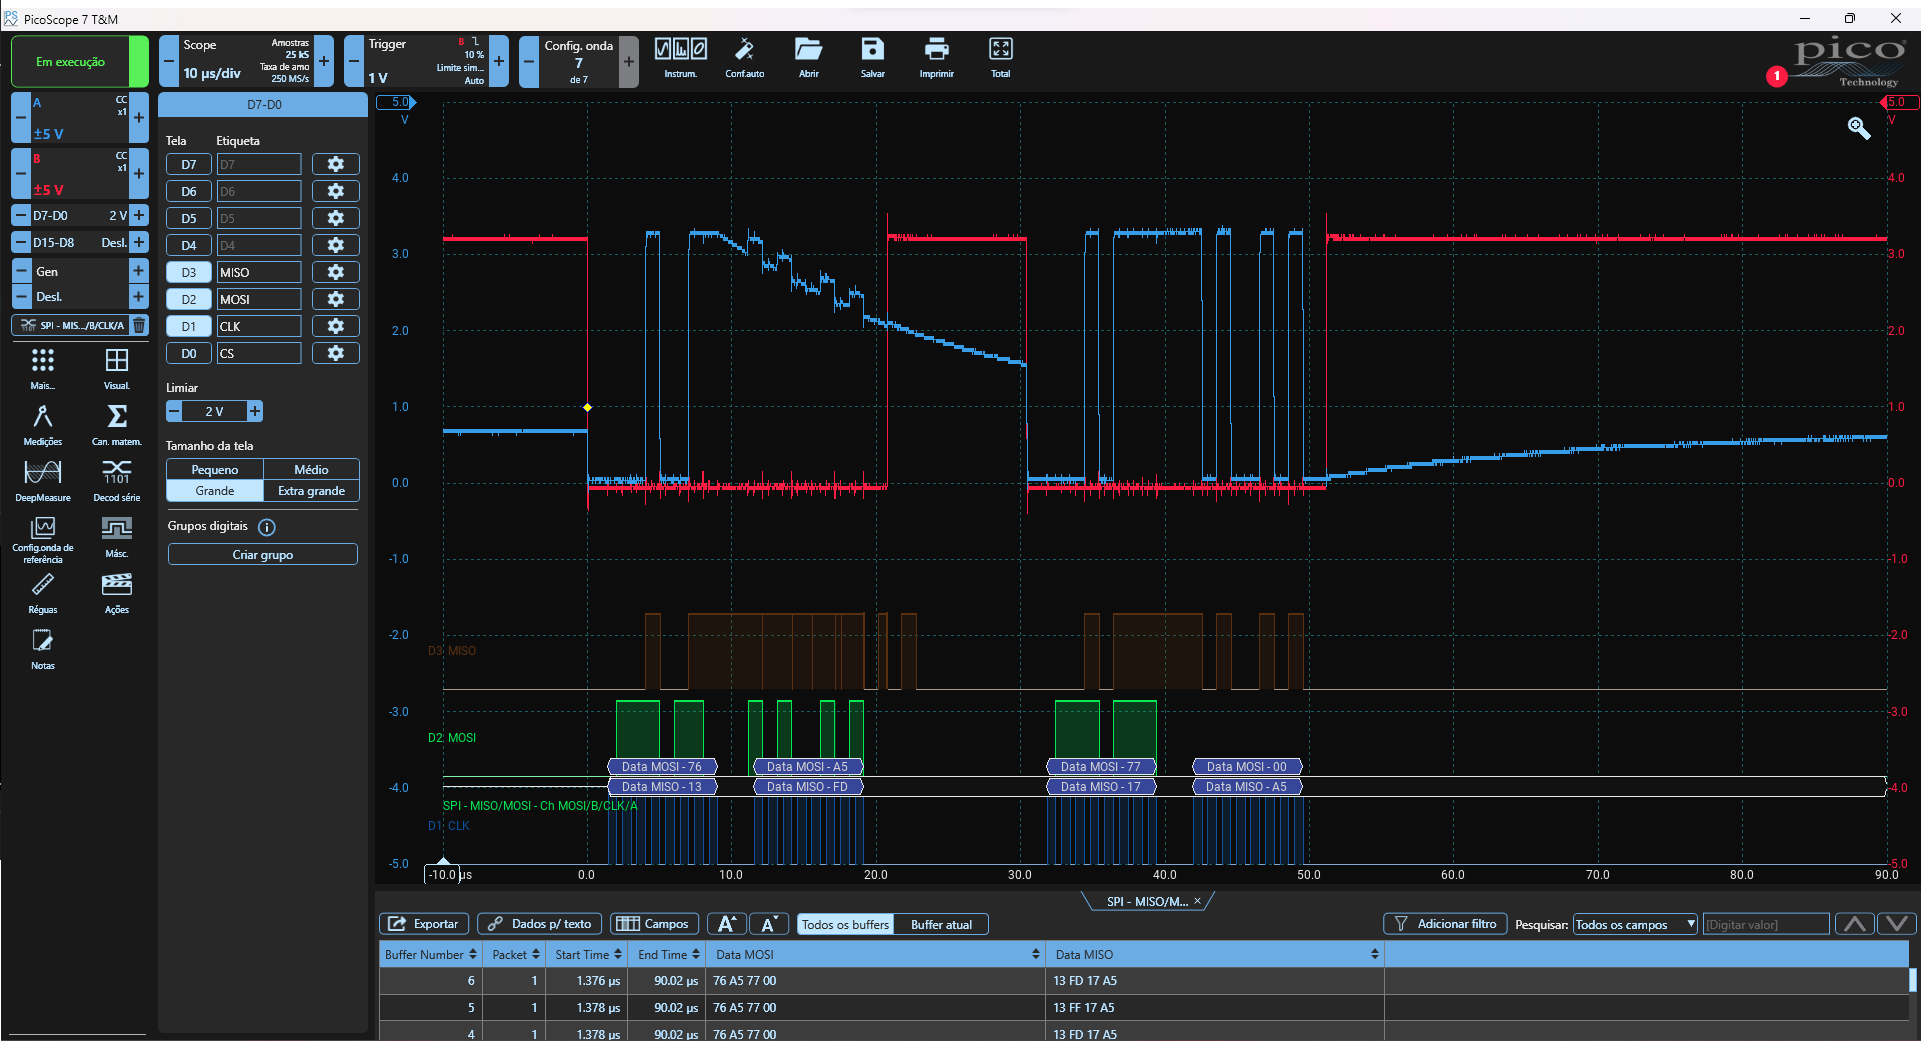Click the Exportar button
The height and width of the screenshot is (1041, 1921).
pos(424,924)
